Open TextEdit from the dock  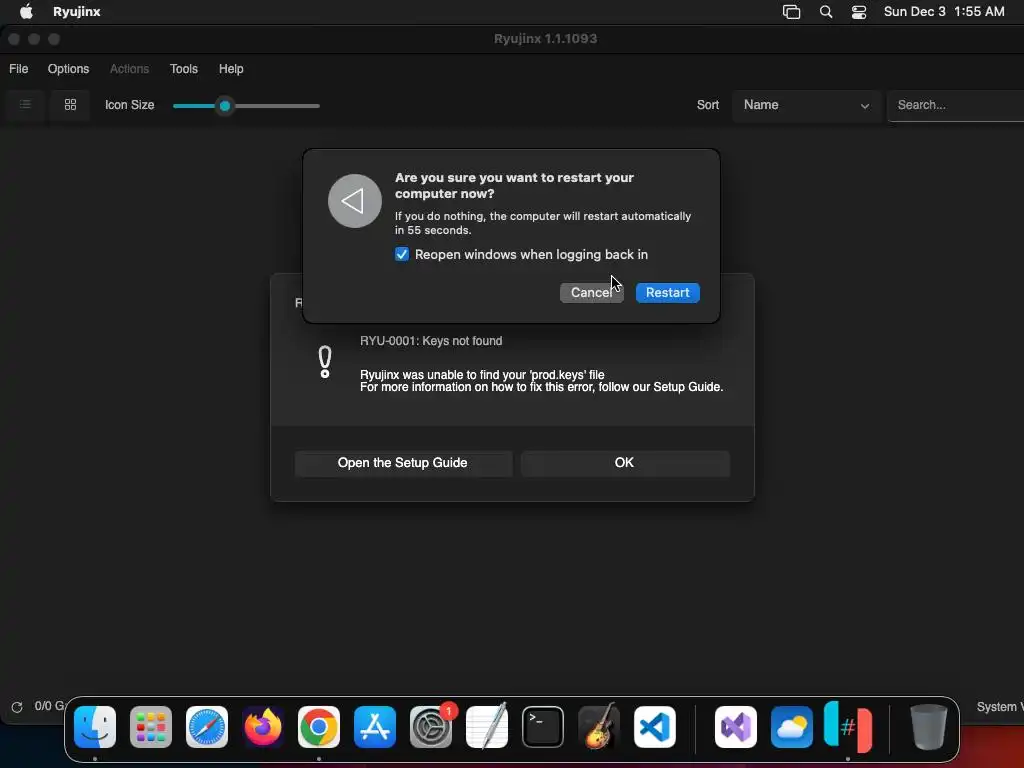click(487, 727)
